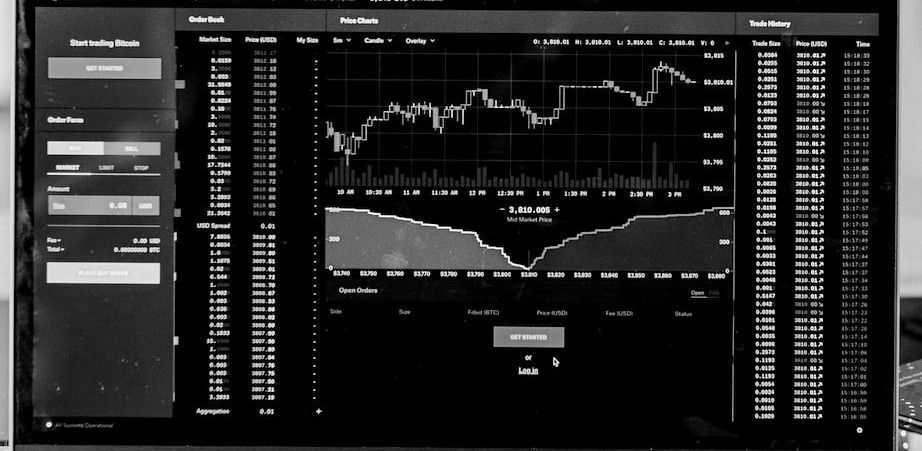The width and height of the screenshot is (922, 451).
Task: Click the Fee (USD) column header
Action: coord(619,313)
